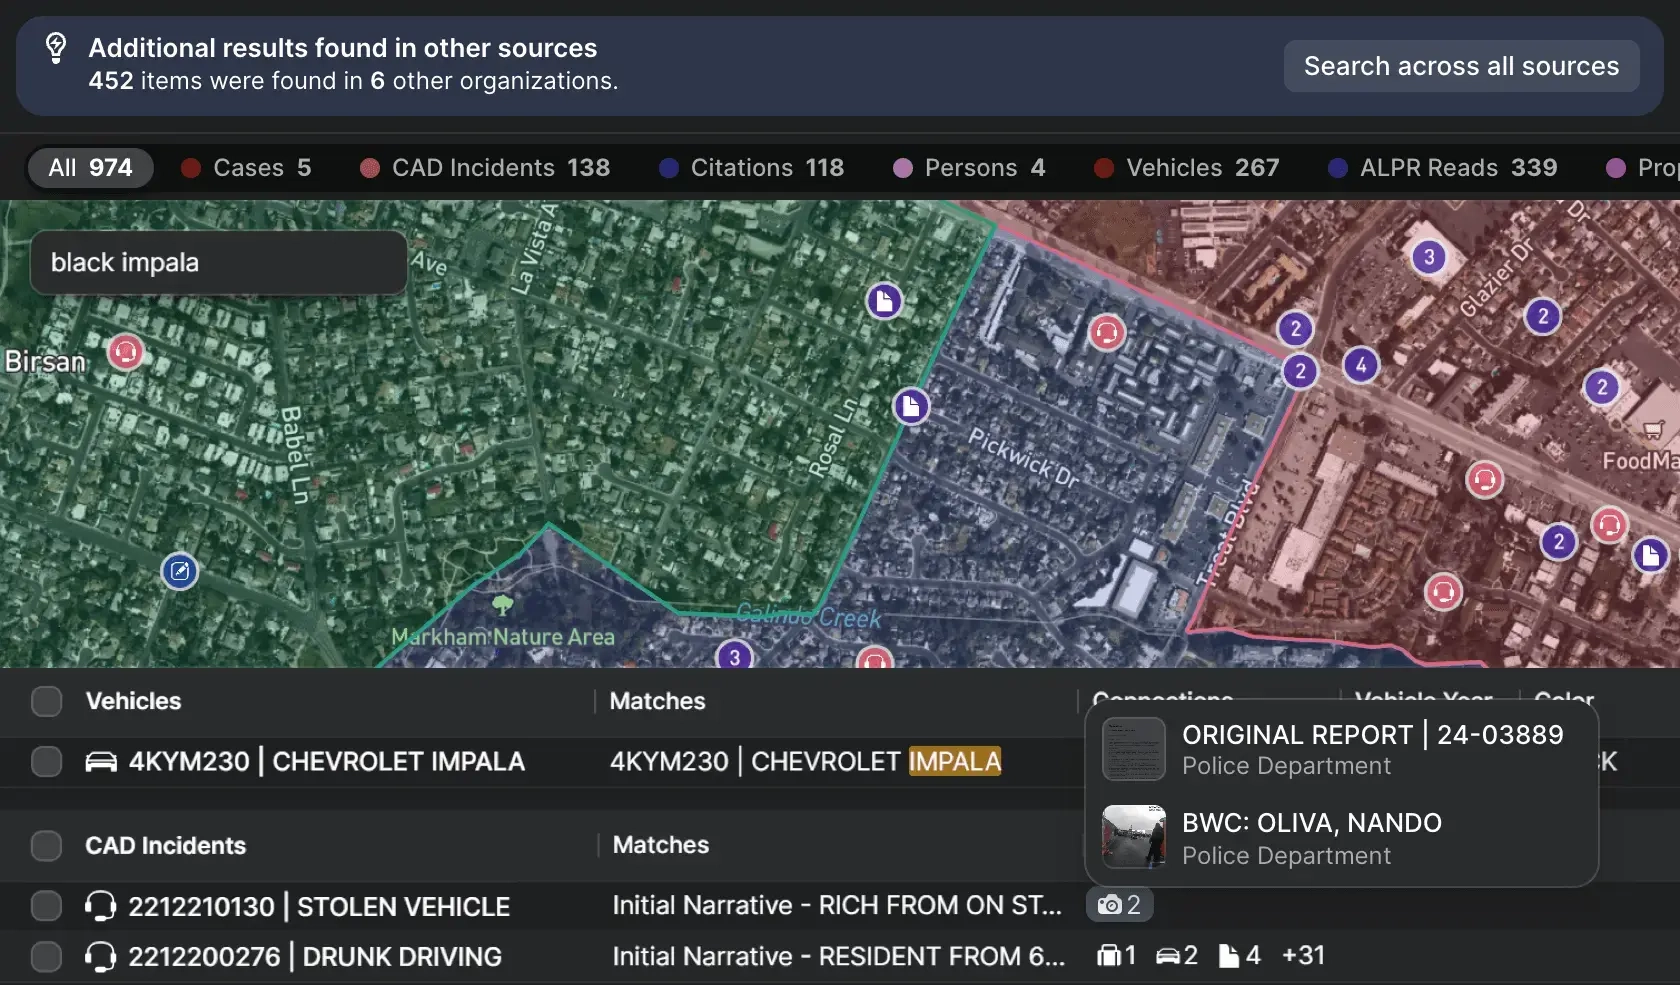The width and height of the screenshot is (1680, 985).
Task: Open the BWC: Oliva, Nando video thumbnail
Action: (x=1134, y=837)
